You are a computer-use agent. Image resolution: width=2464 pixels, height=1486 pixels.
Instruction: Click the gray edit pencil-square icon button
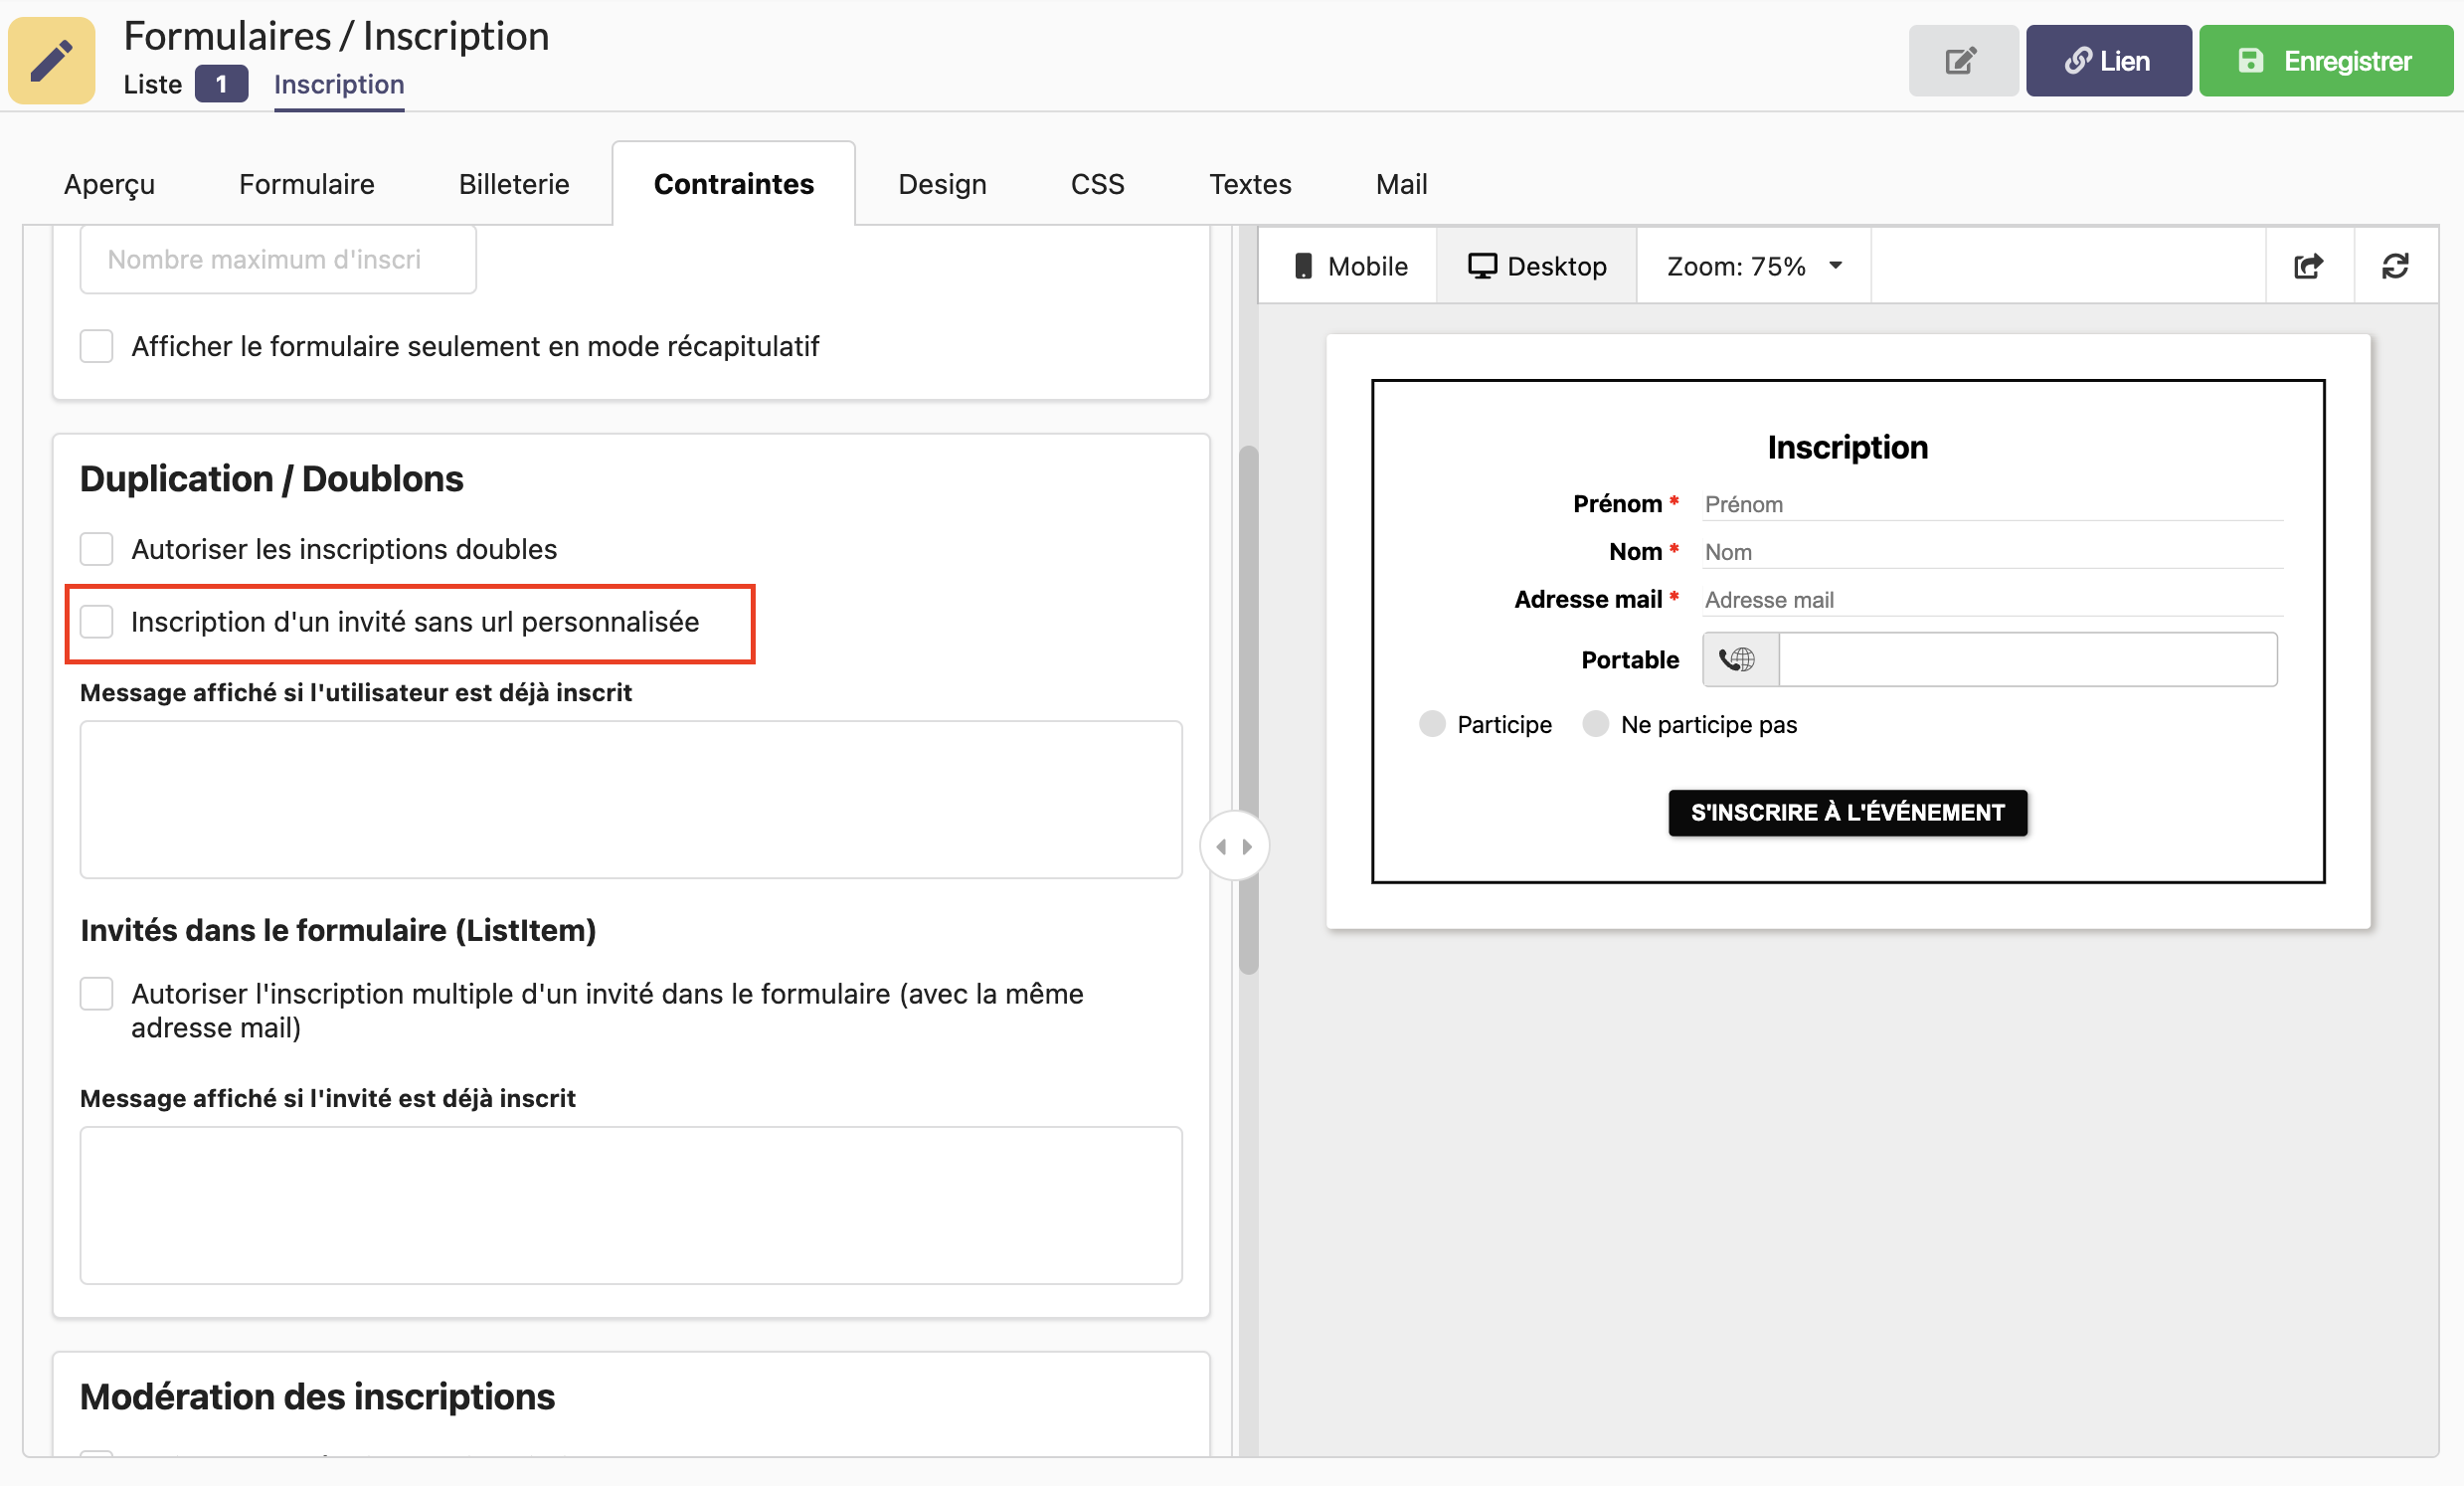1961,61
